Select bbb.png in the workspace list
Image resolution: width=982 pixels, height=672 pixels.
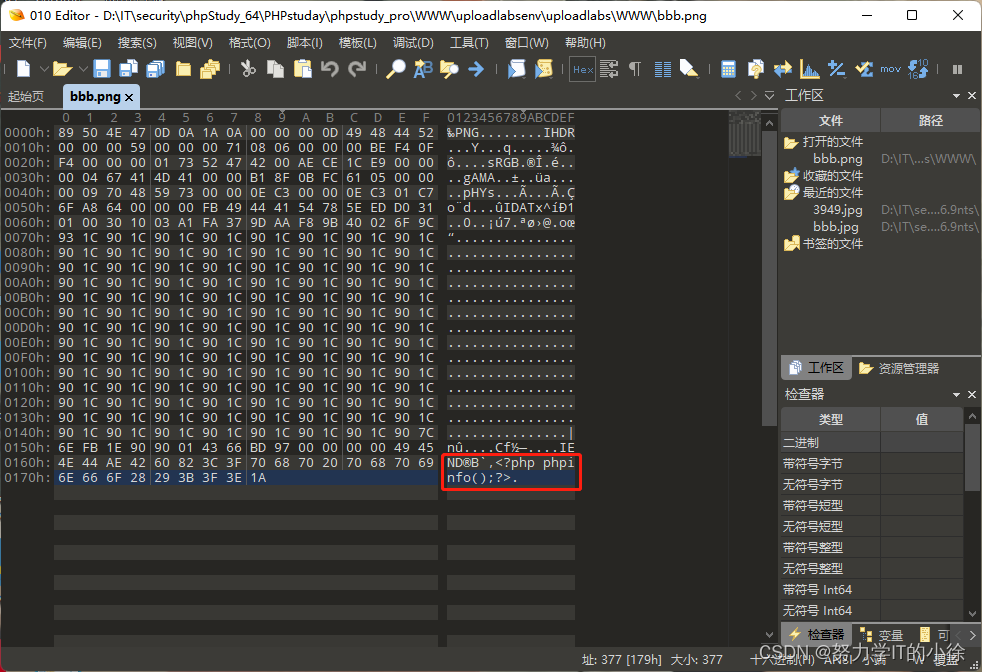tap(837, 158)
